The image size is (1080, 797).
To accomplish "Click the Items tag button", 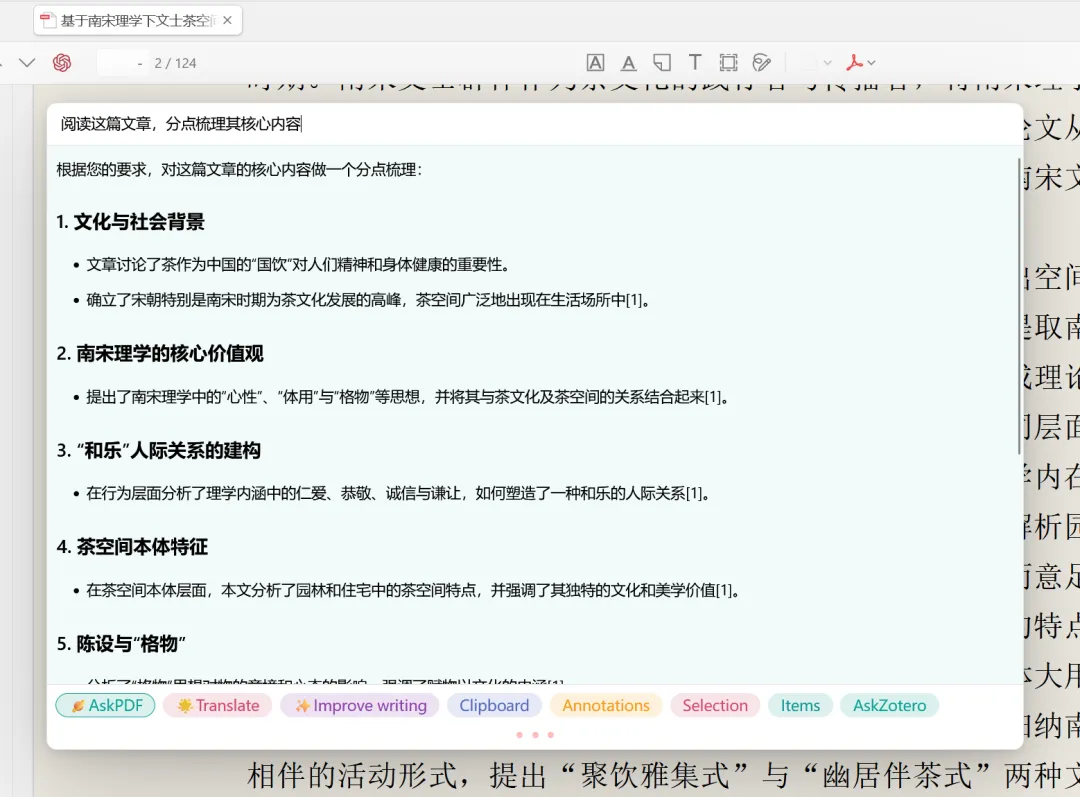I will (x=800, y=705).
